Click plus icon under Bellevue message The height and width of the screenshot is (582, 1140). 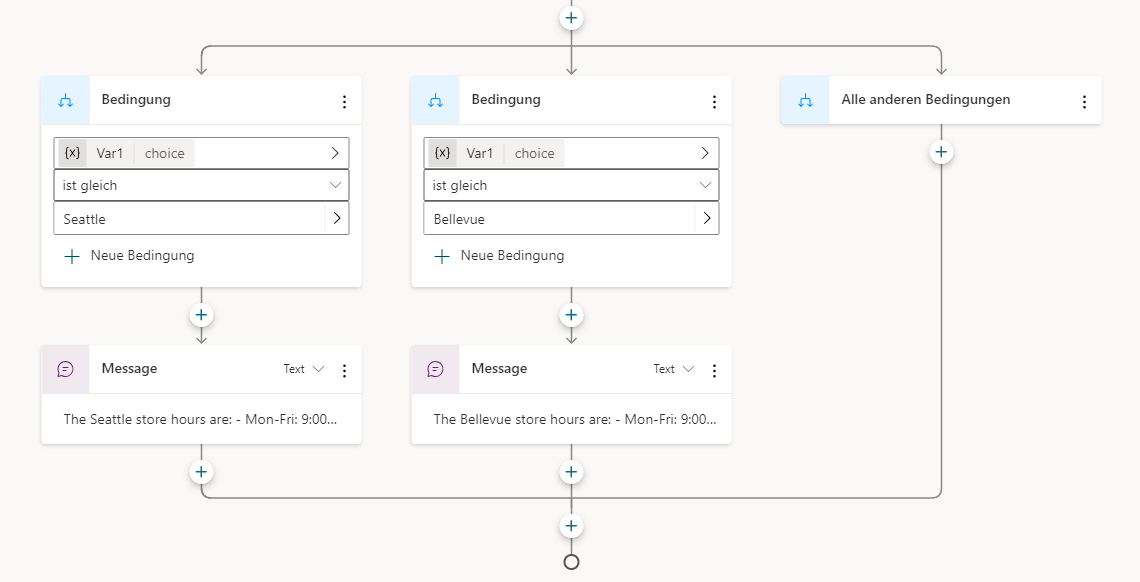point(571,472)
